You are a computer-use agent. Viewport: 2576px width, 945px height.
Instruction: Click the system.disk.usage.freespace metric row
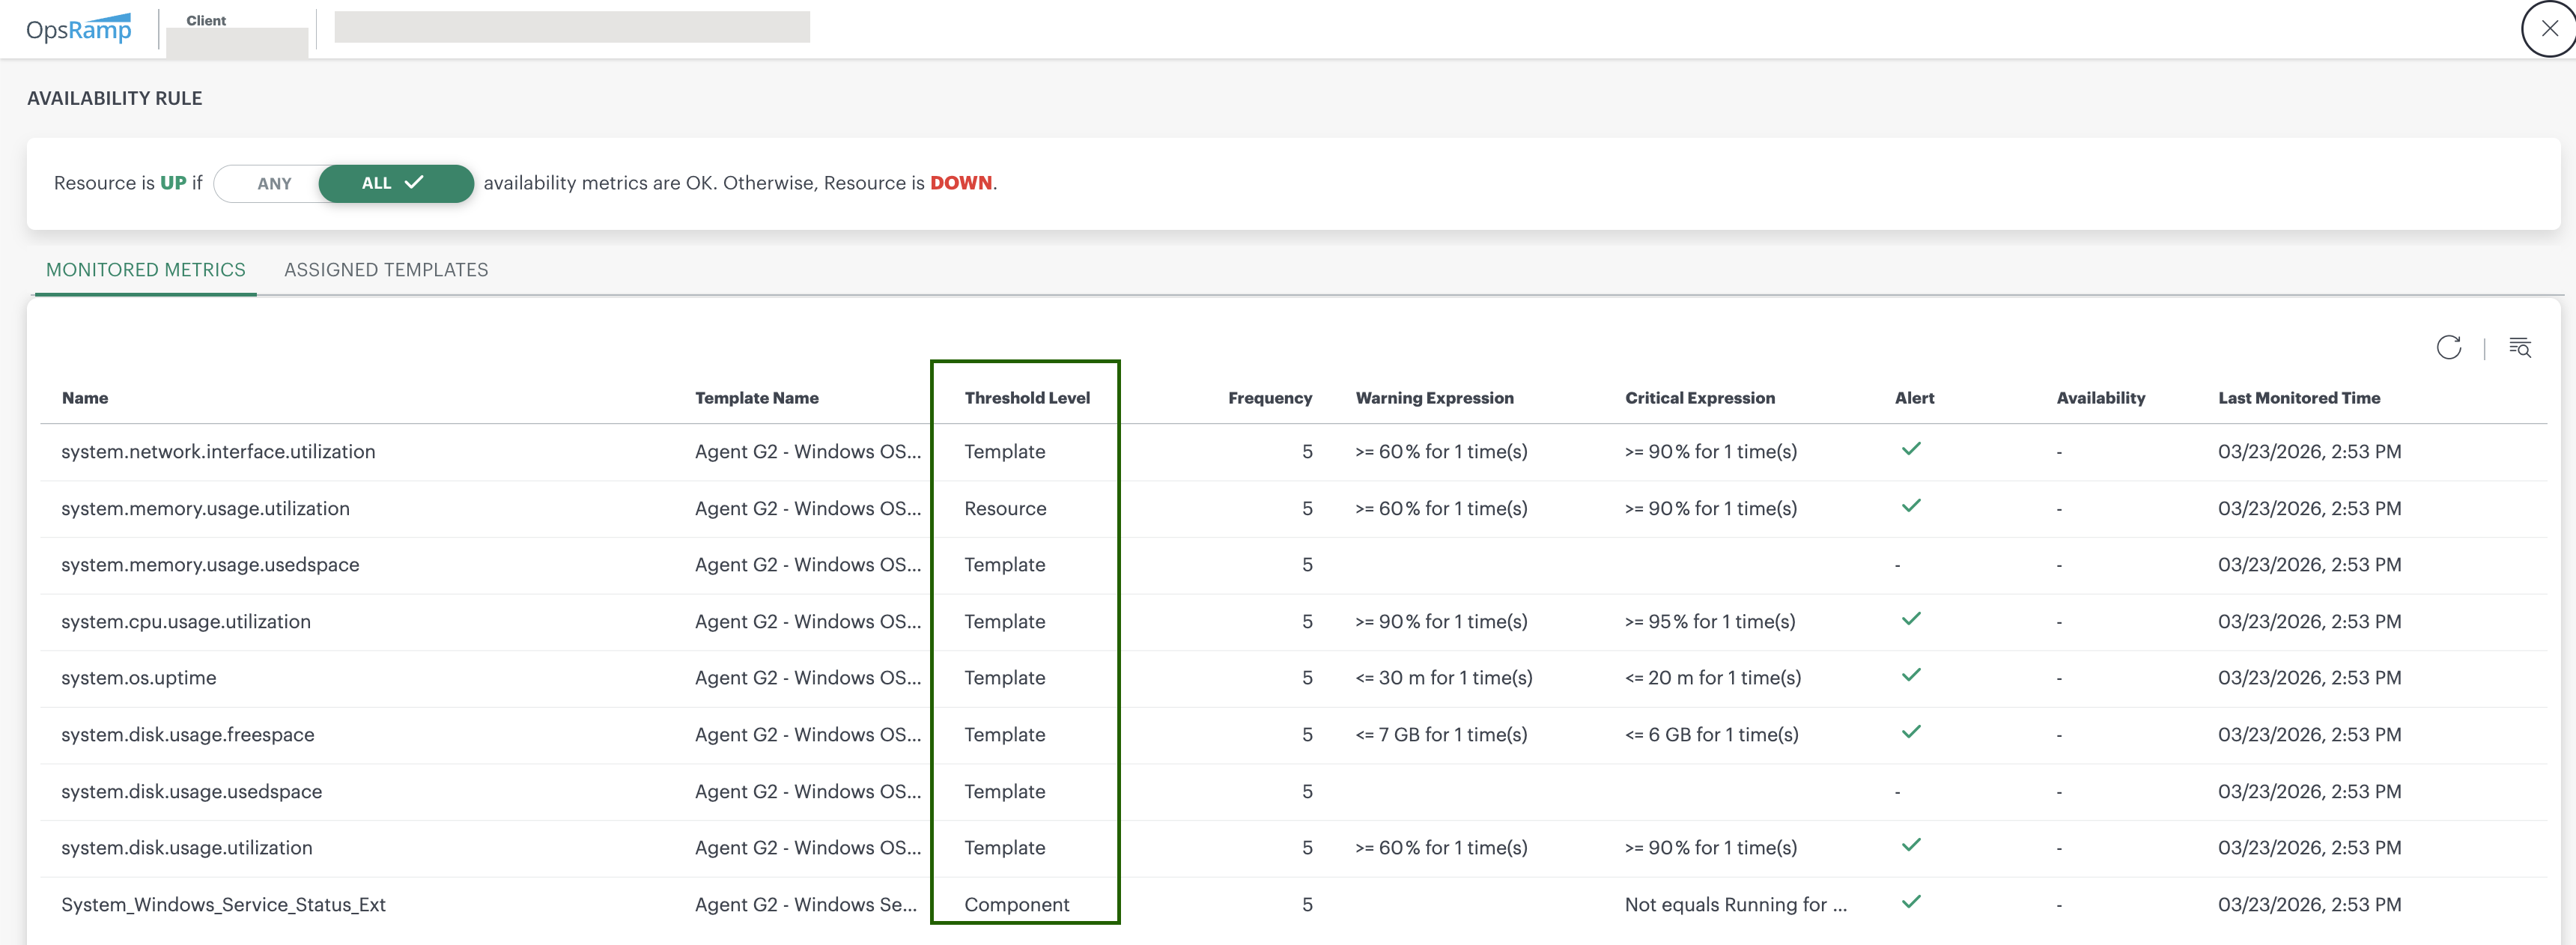tap(188, 735)
